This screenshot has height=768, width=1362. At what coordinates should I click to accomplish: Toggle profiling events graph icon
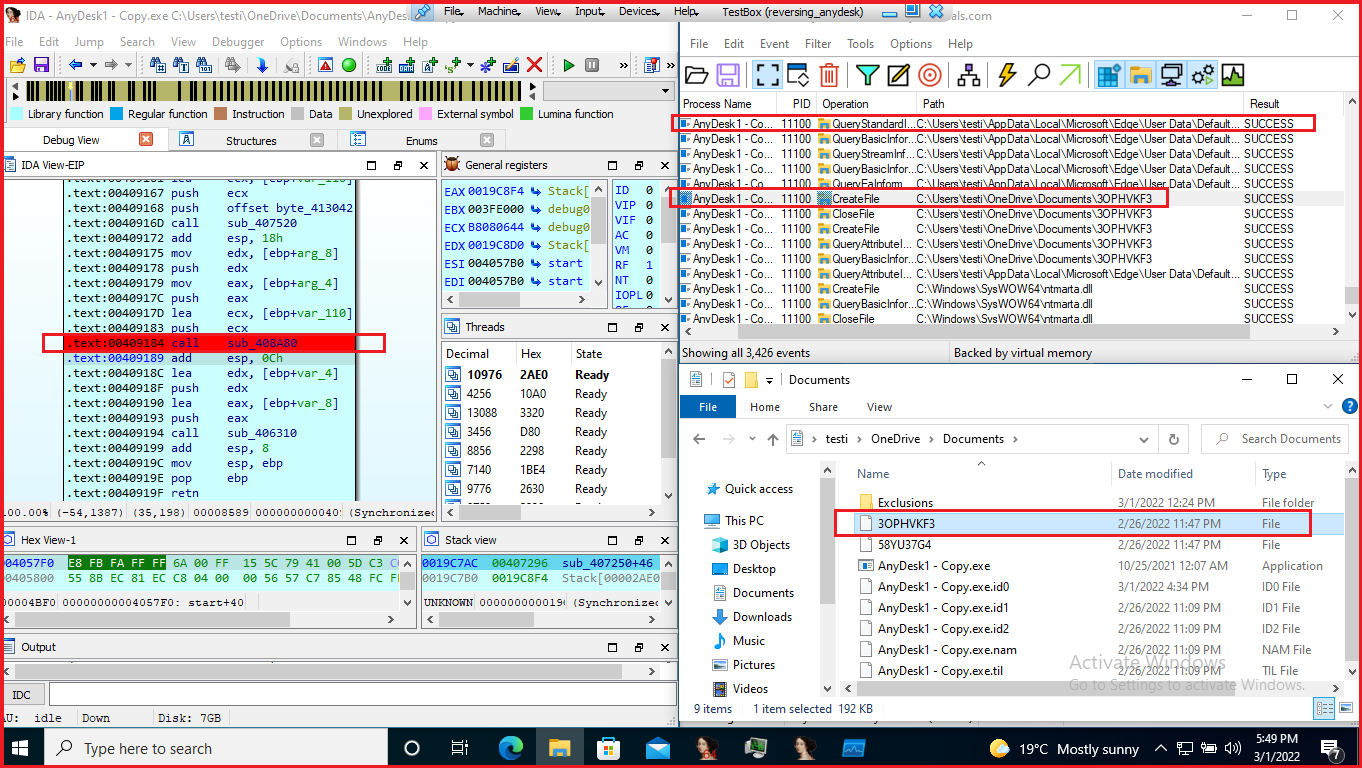[x=1233, y=75]
